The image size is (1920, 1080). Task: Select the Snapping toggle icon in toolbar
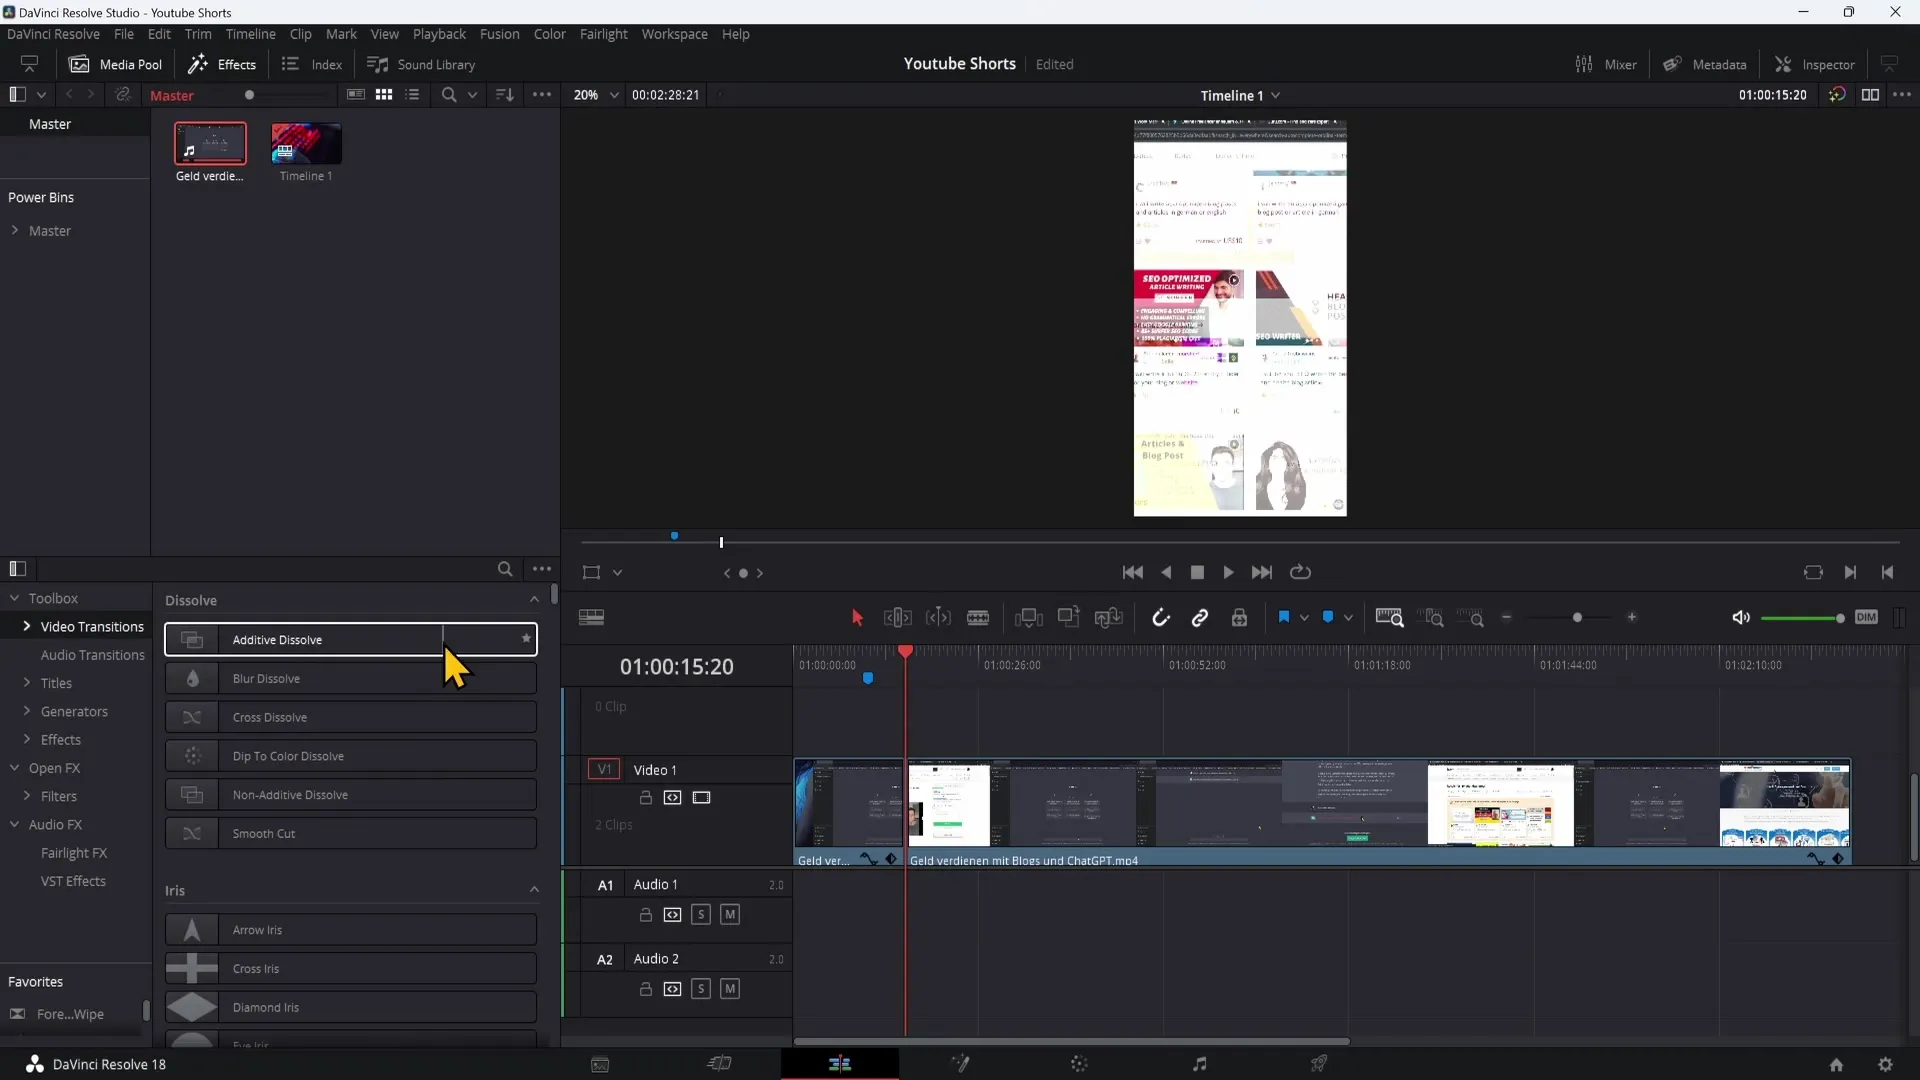pyautogui.click(x=1160, y=617)
